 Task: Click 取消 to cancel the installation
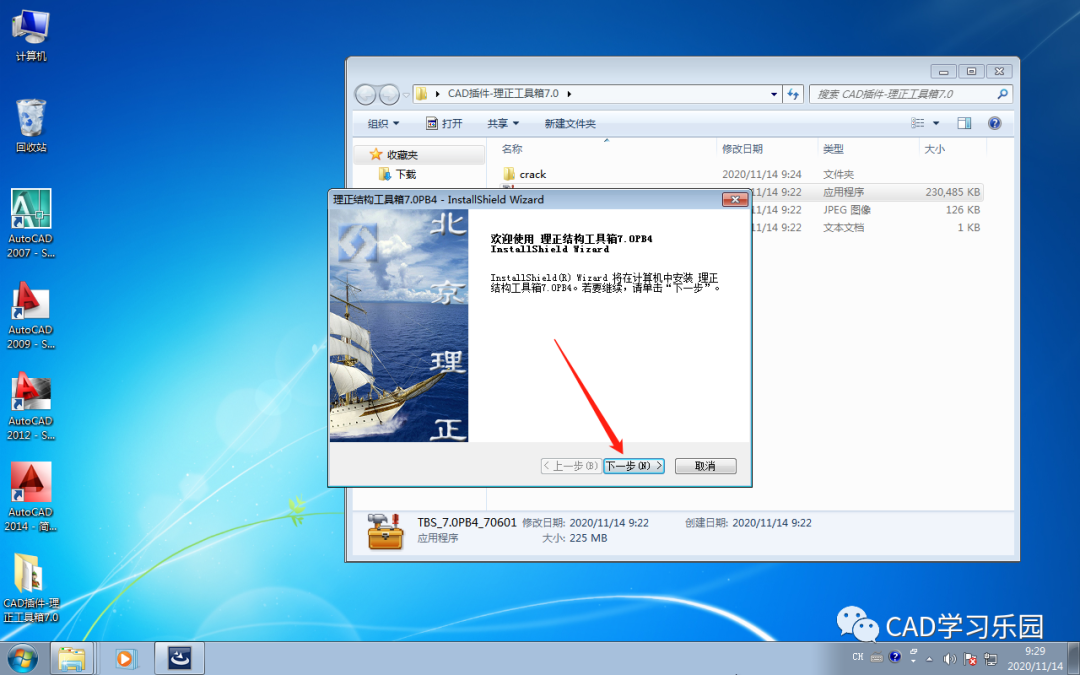[x=705, y=466]
